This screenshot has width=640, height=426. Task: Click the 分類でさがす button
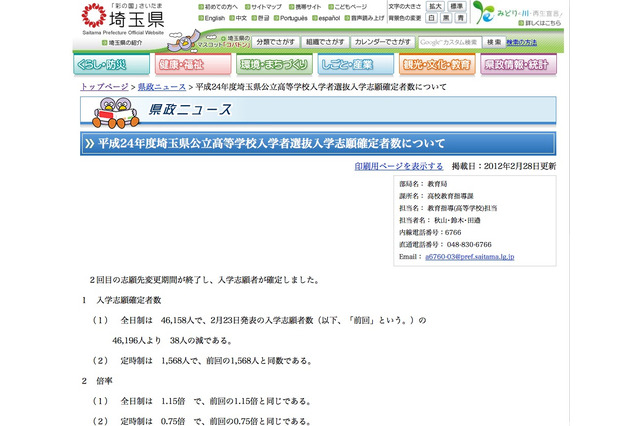pos(276,42)
